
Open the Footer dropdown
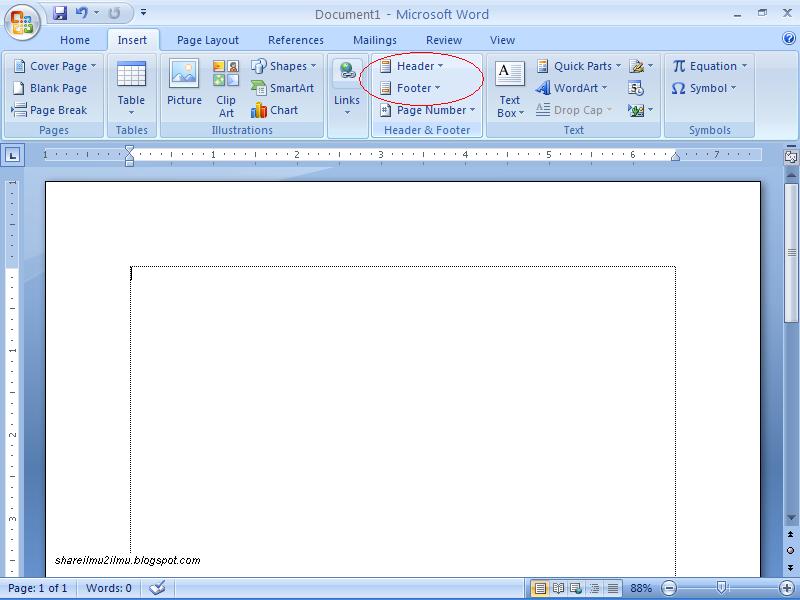pos(410,88)
